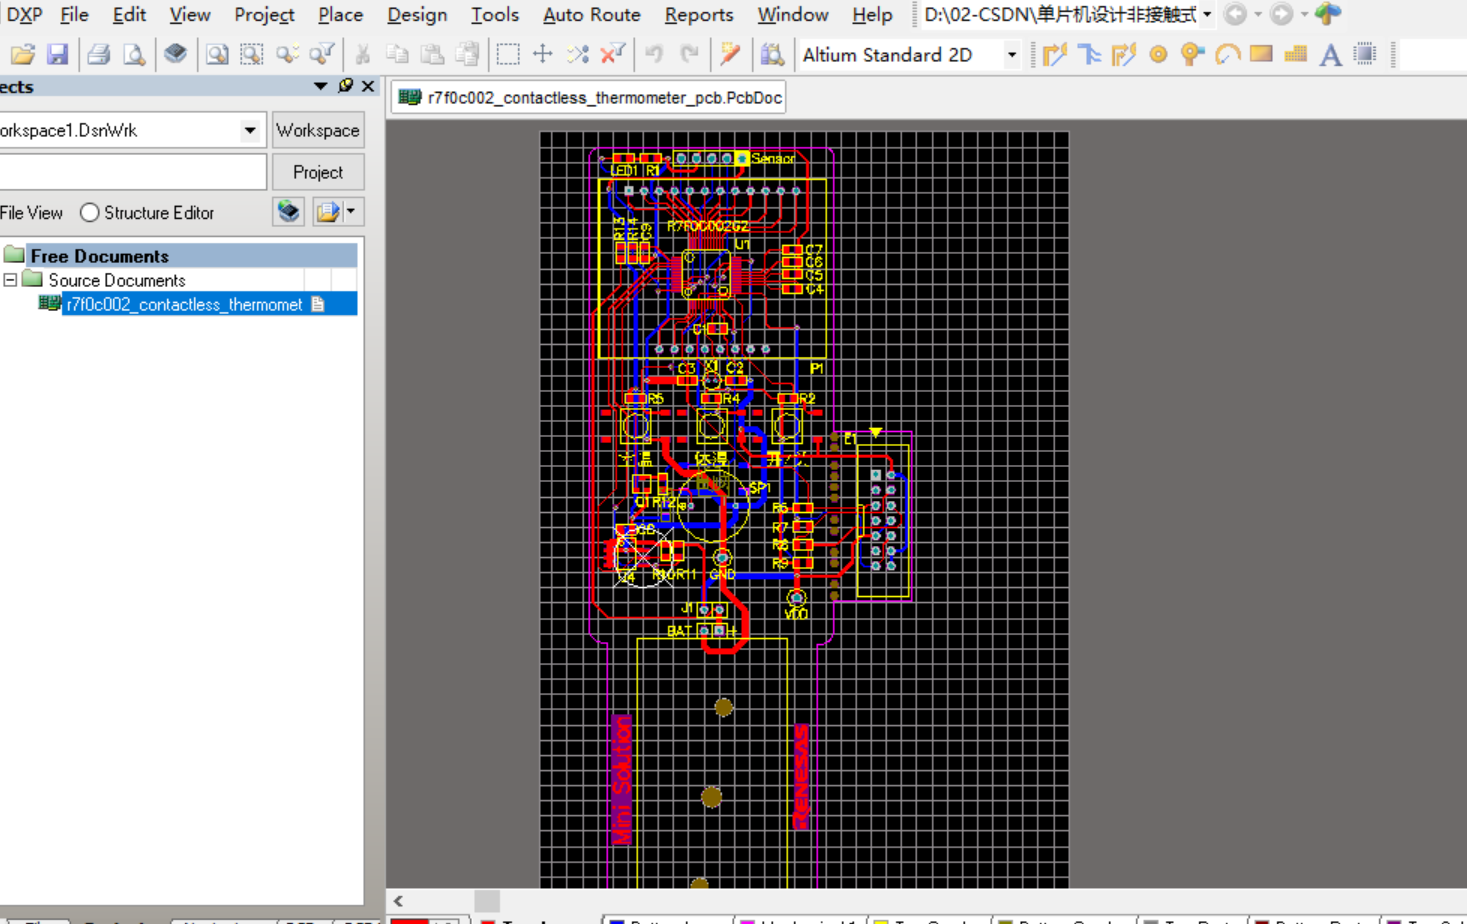
Task: Open the Altium Standard 2D view configuration dropdown
Action: pos(1011,55)
